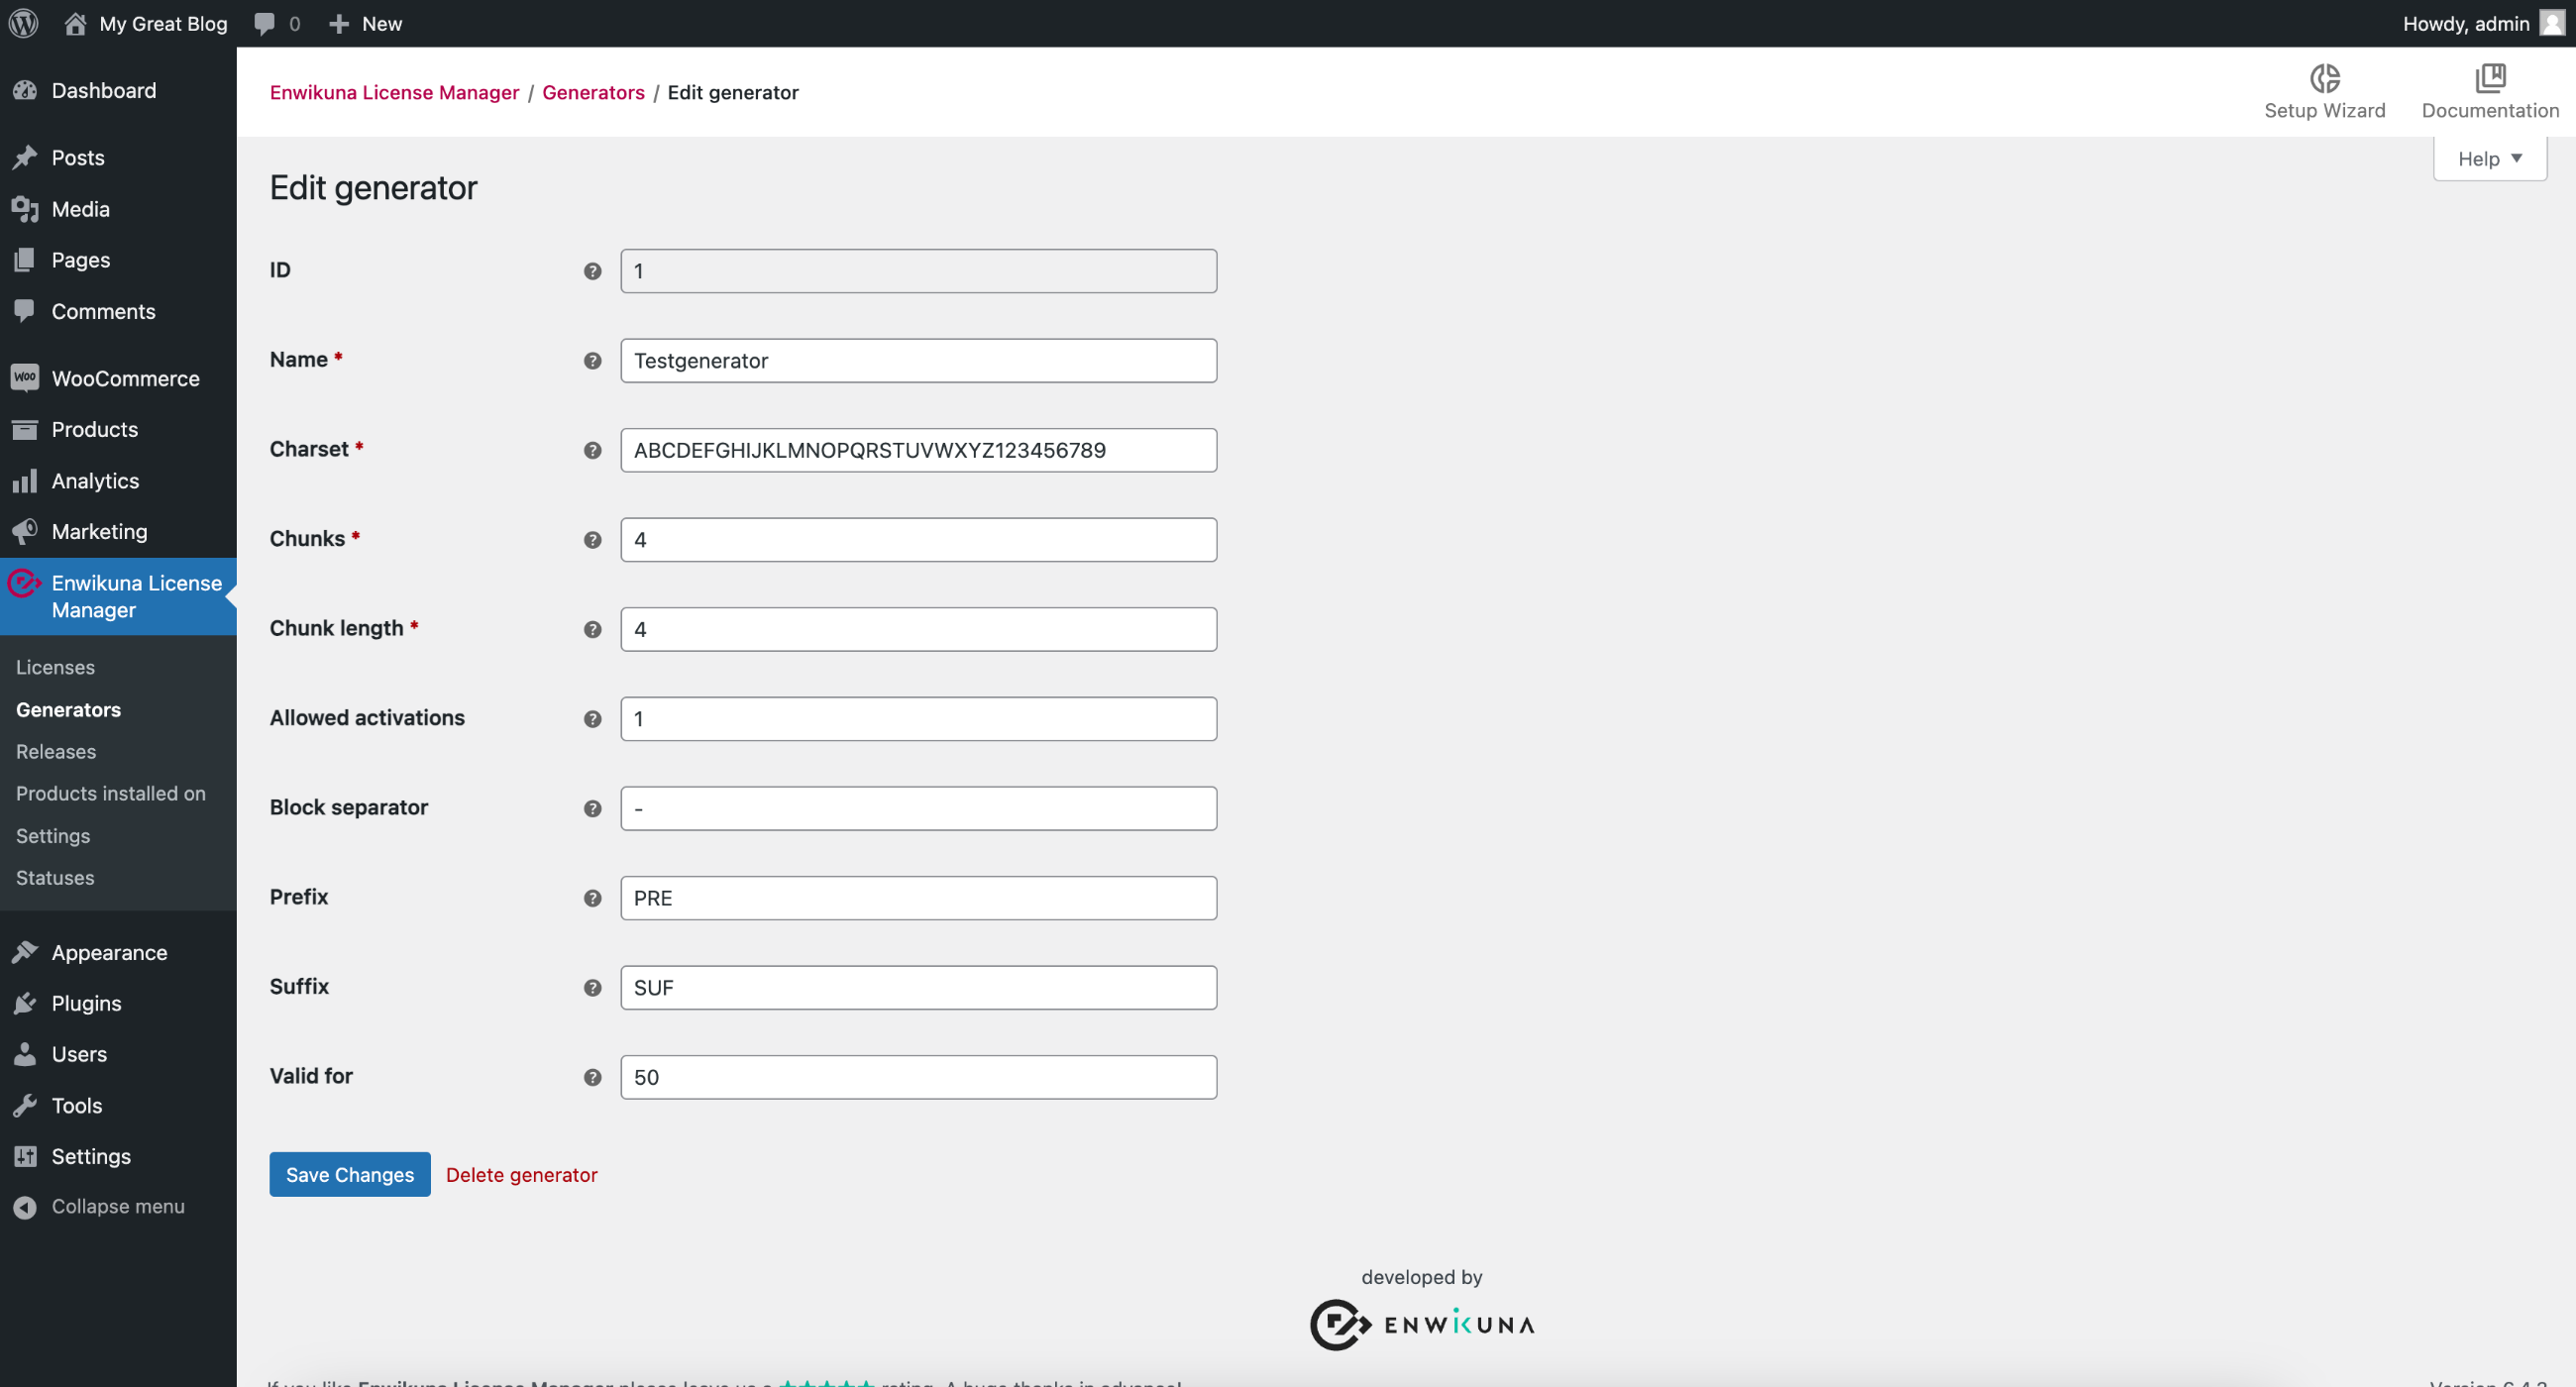2576x1387 pixels.
Task: Follow Generators breadcrumb link
Action: coord(593,92)
